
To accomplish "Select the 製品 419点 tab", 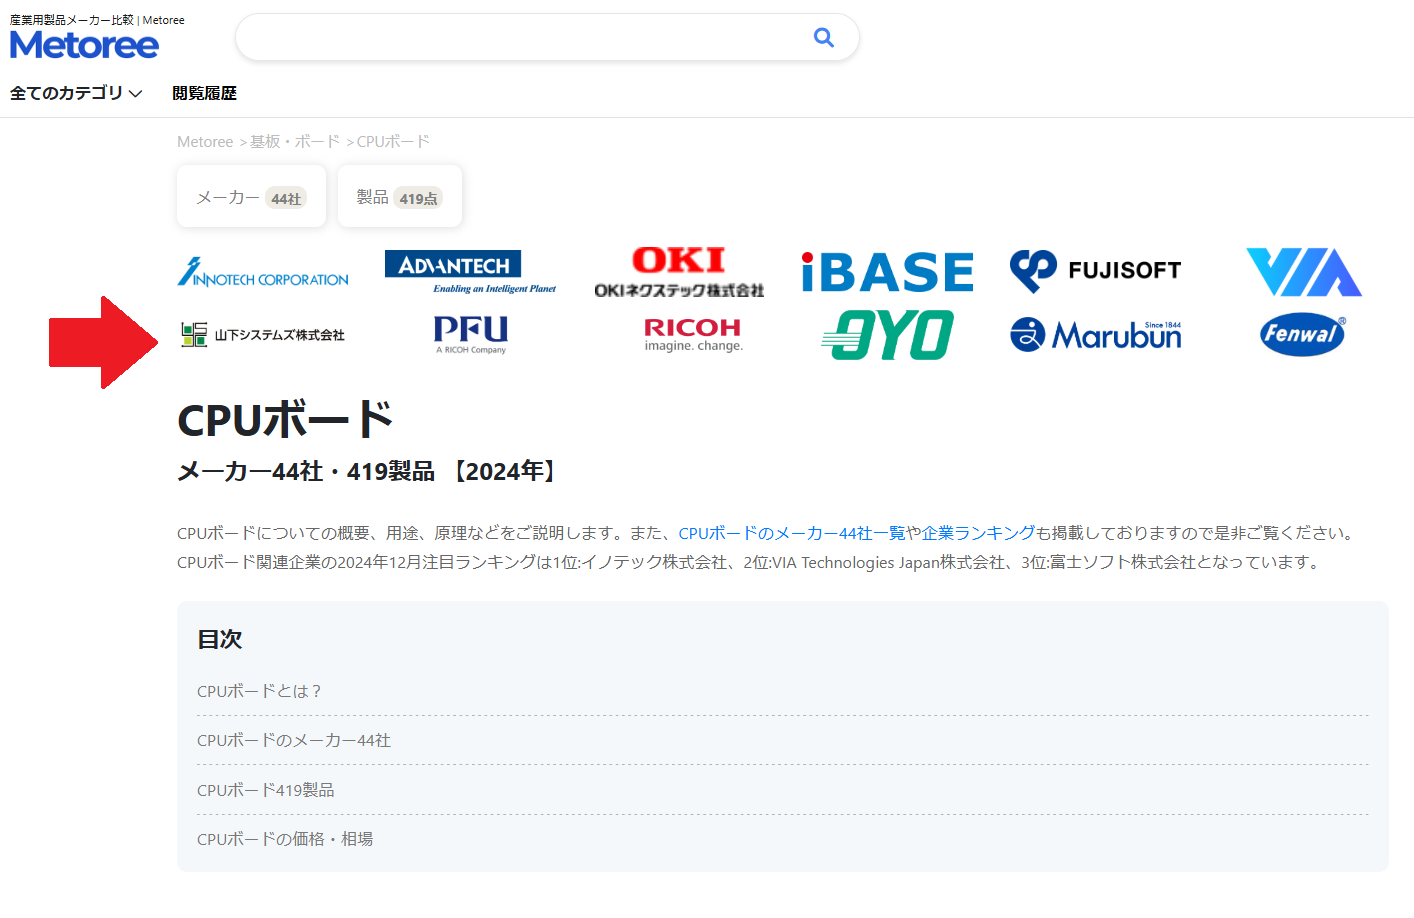I will [x=399, y=197].
